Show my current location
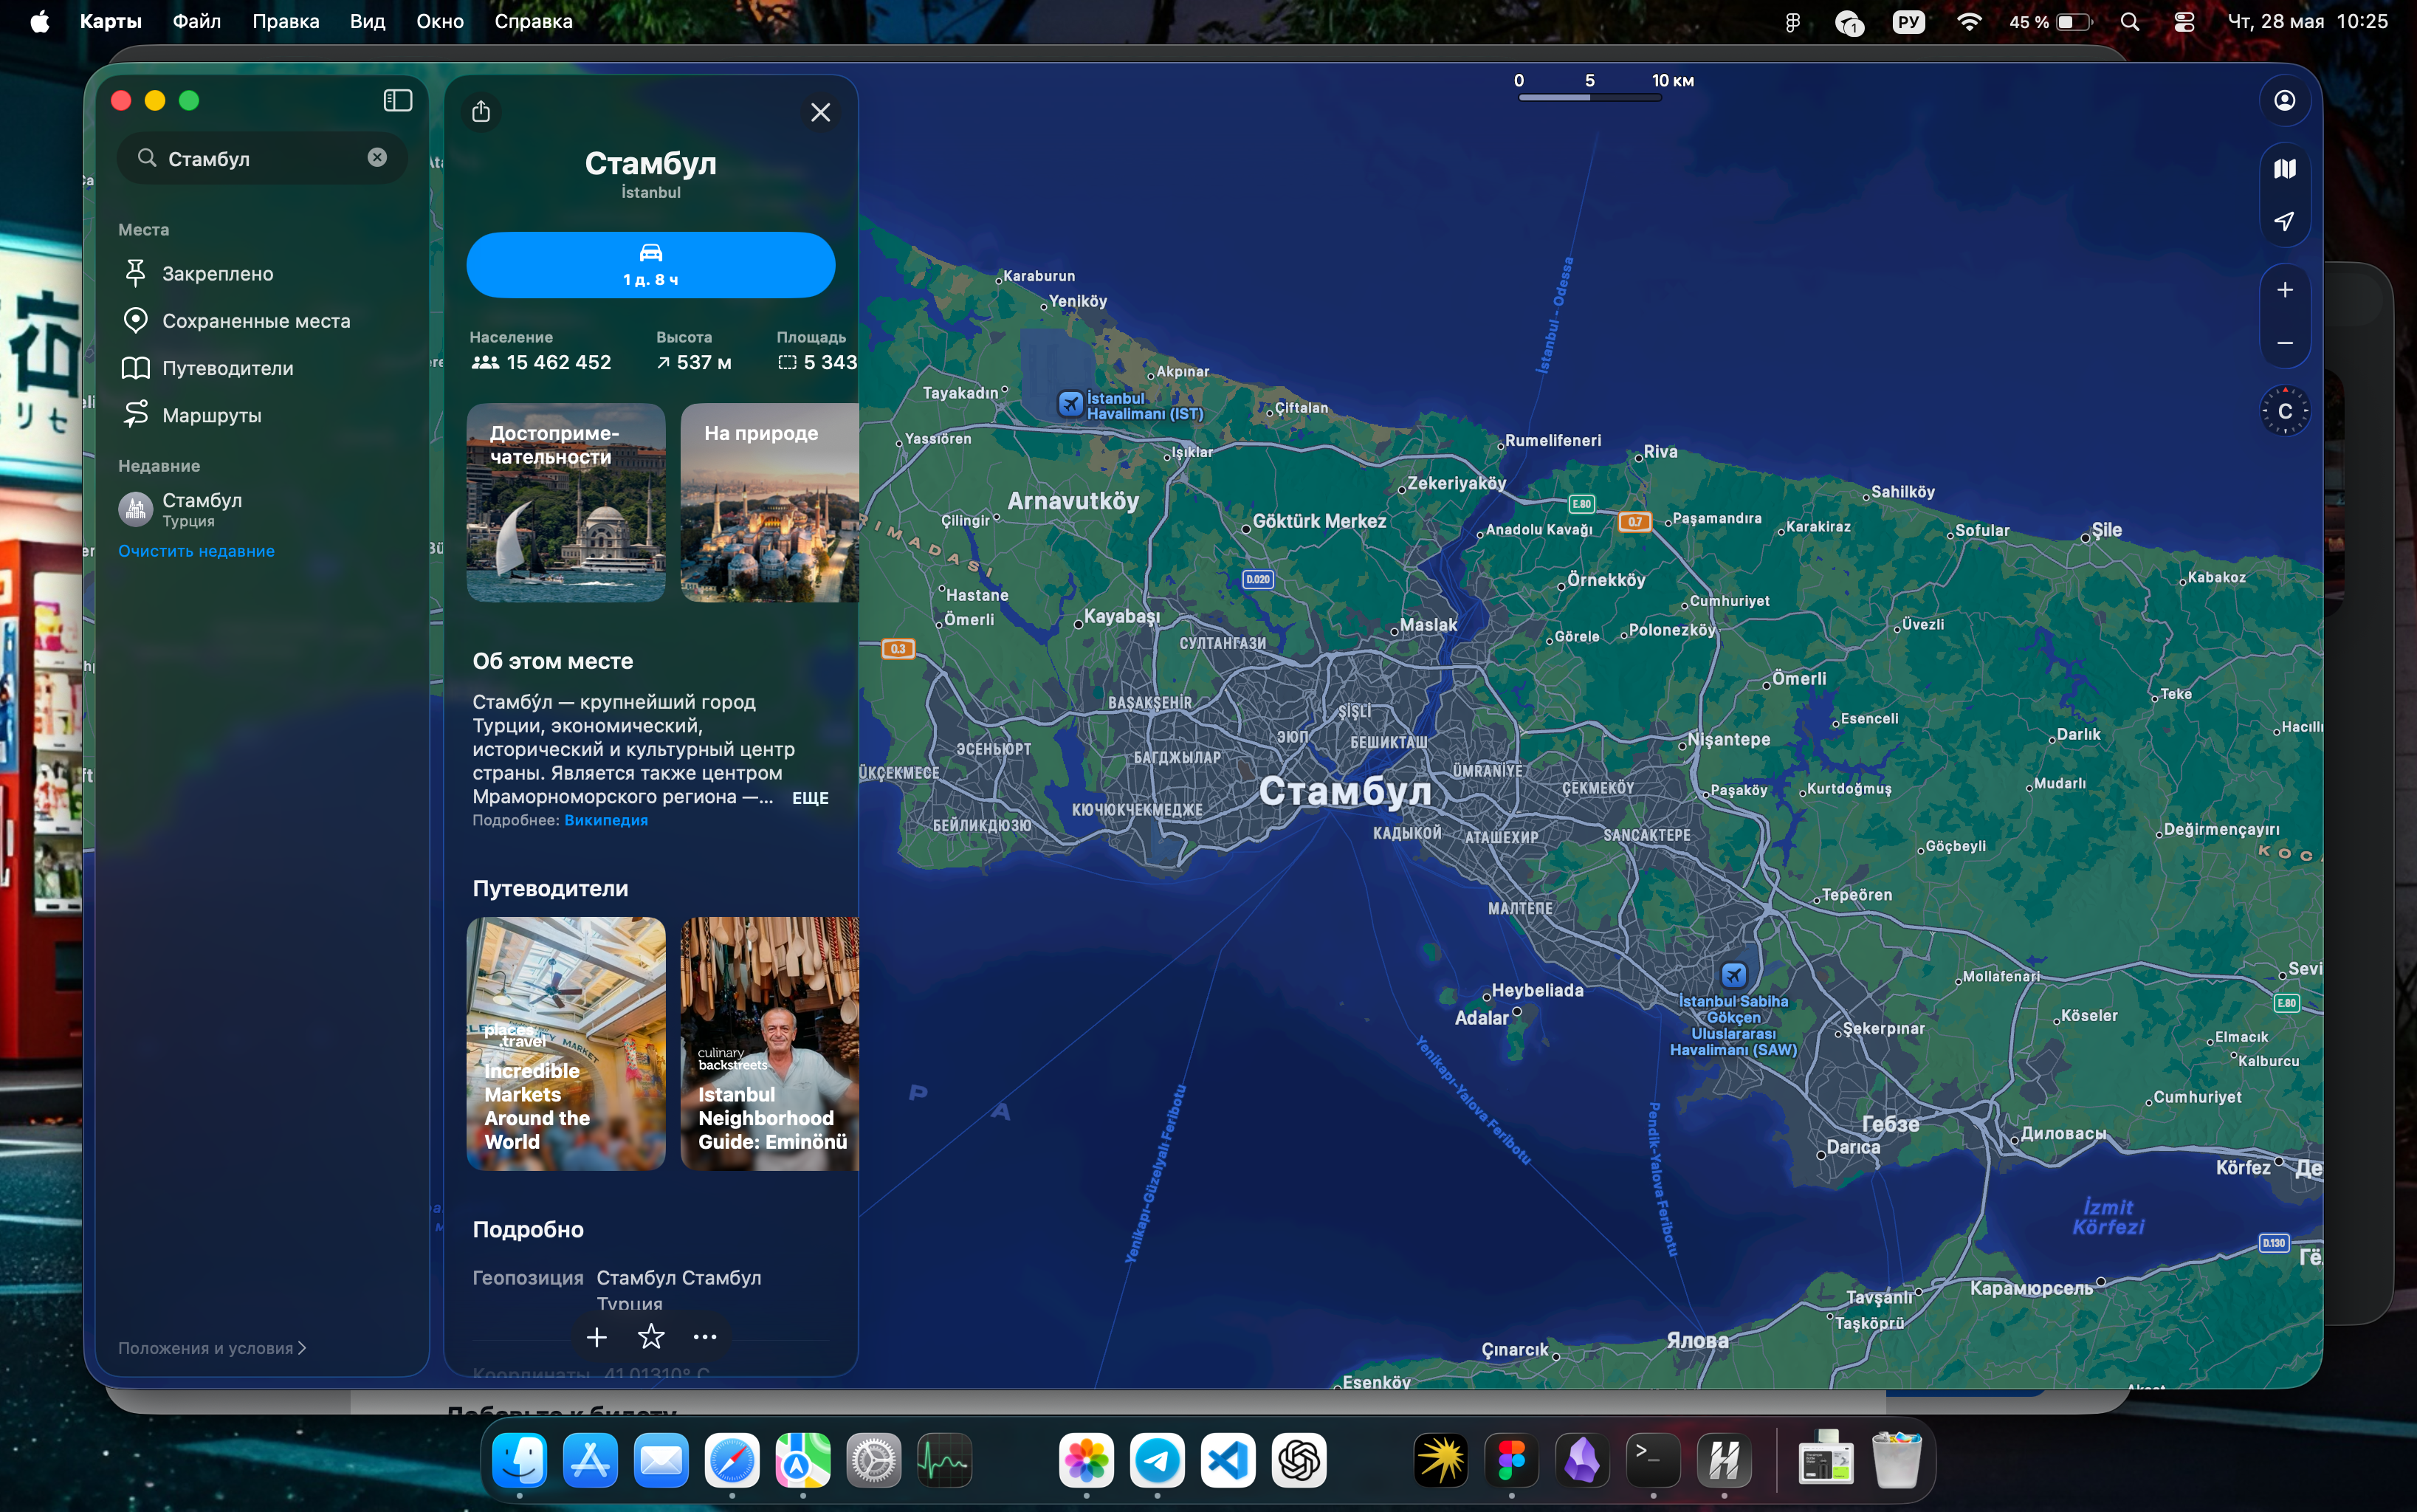The width and height of the screenshot is (2417, 1512). click(x=2284, y=220)
